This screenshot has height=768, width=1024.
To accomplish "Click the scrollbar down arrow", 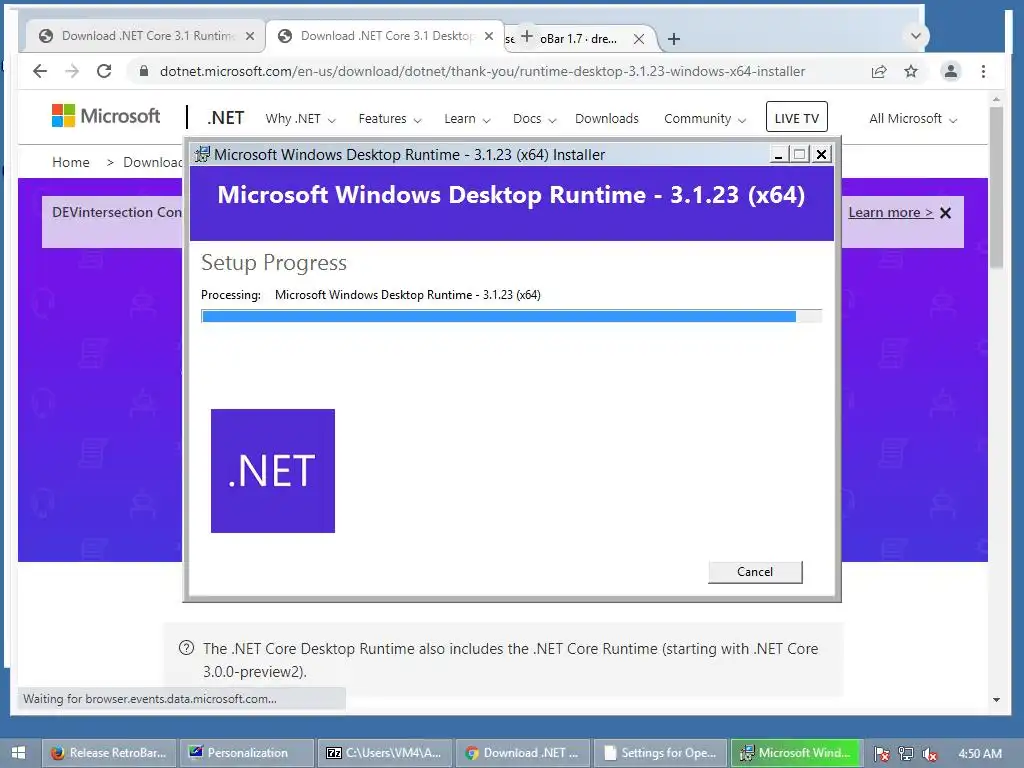I will 996,699.
